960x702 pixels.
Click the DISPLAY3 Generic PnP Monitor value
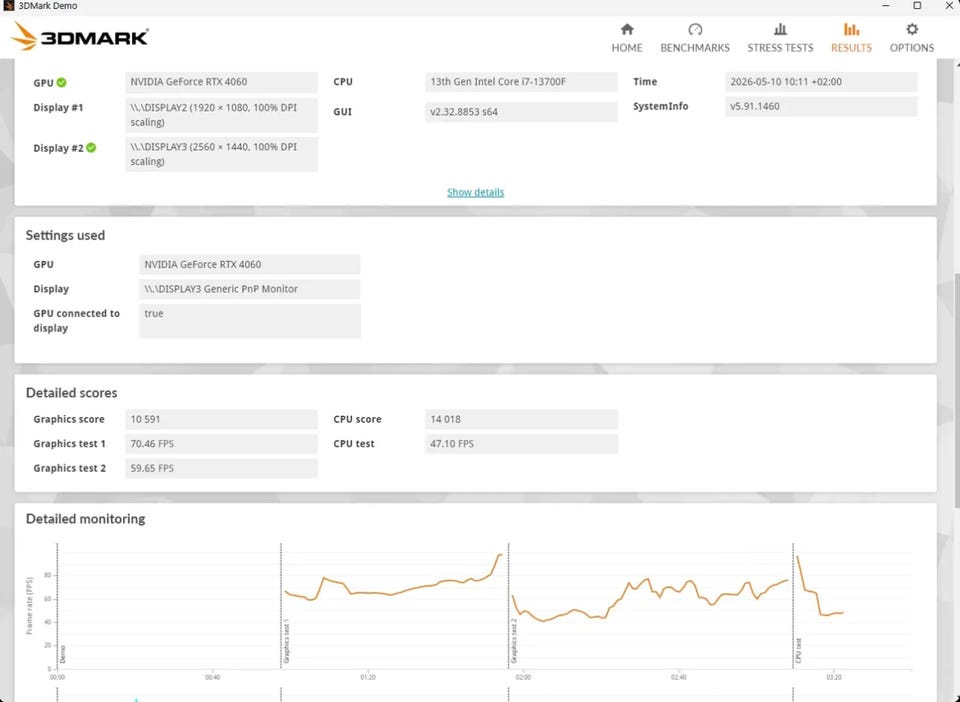point(249,289)
